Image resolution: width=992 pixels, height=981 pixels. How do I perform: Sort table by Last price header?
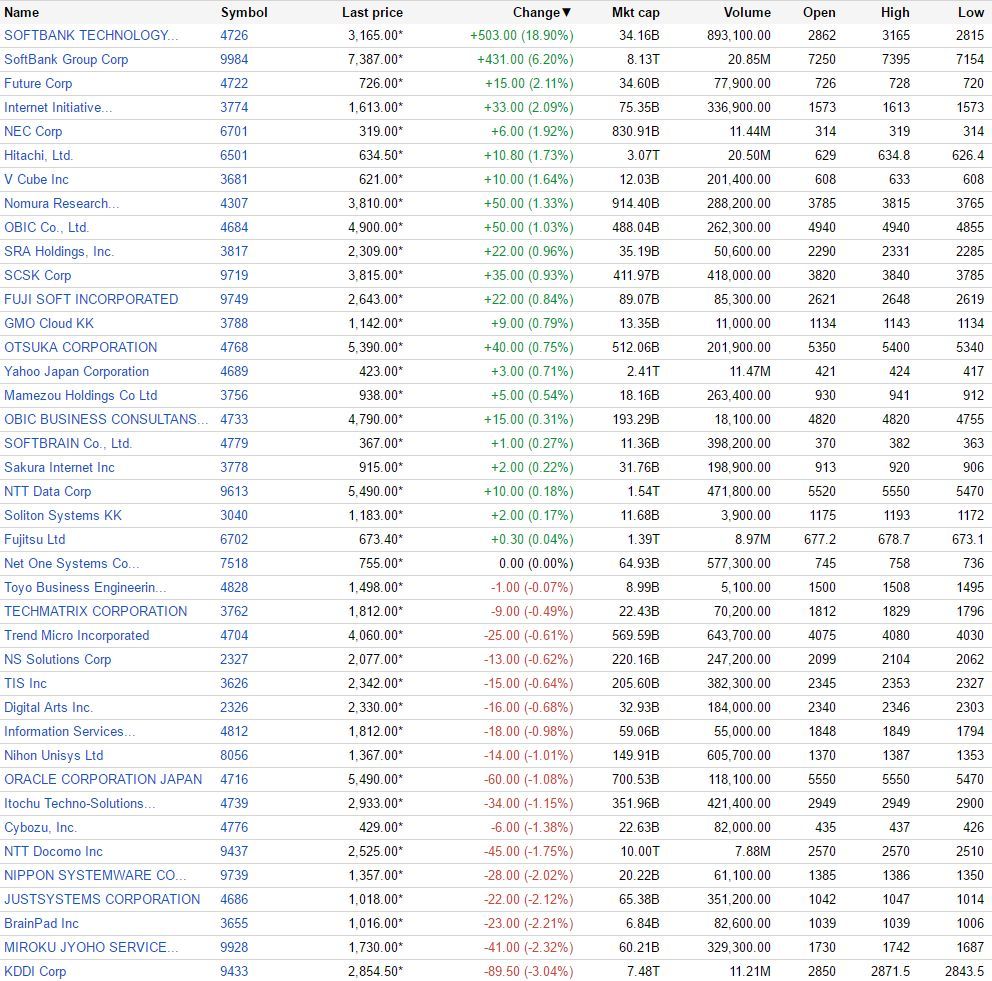372,13
